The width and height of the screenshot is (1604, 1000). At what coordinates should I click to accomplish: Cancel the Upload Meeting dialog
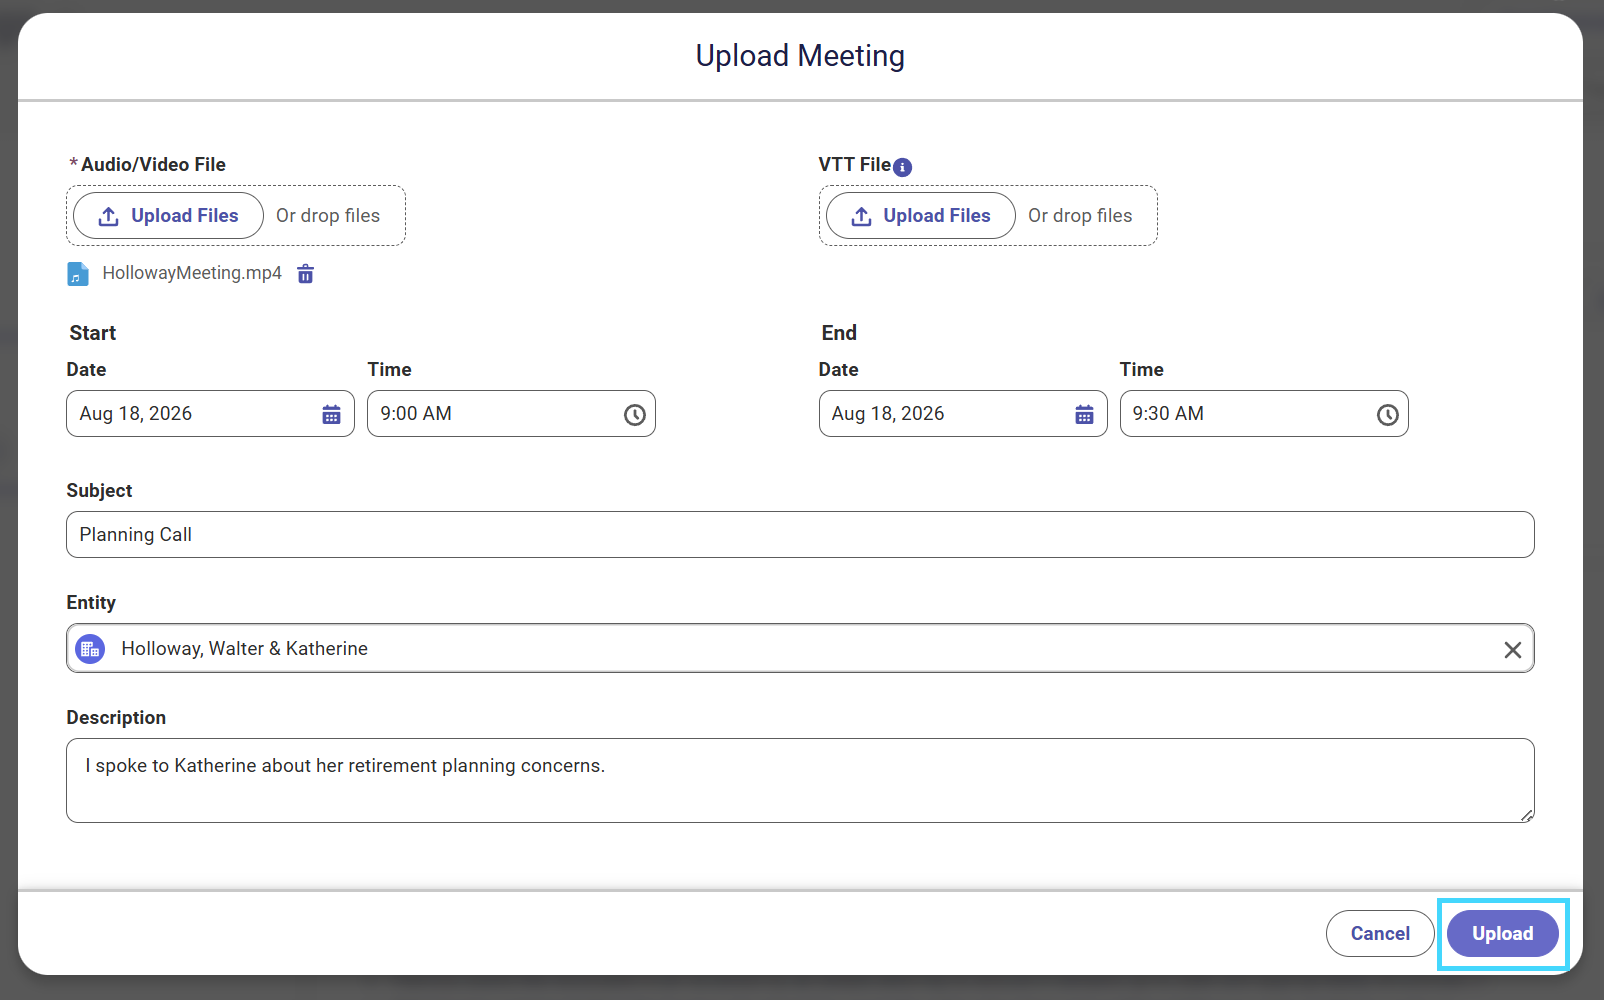click(x=1380, y=933)
